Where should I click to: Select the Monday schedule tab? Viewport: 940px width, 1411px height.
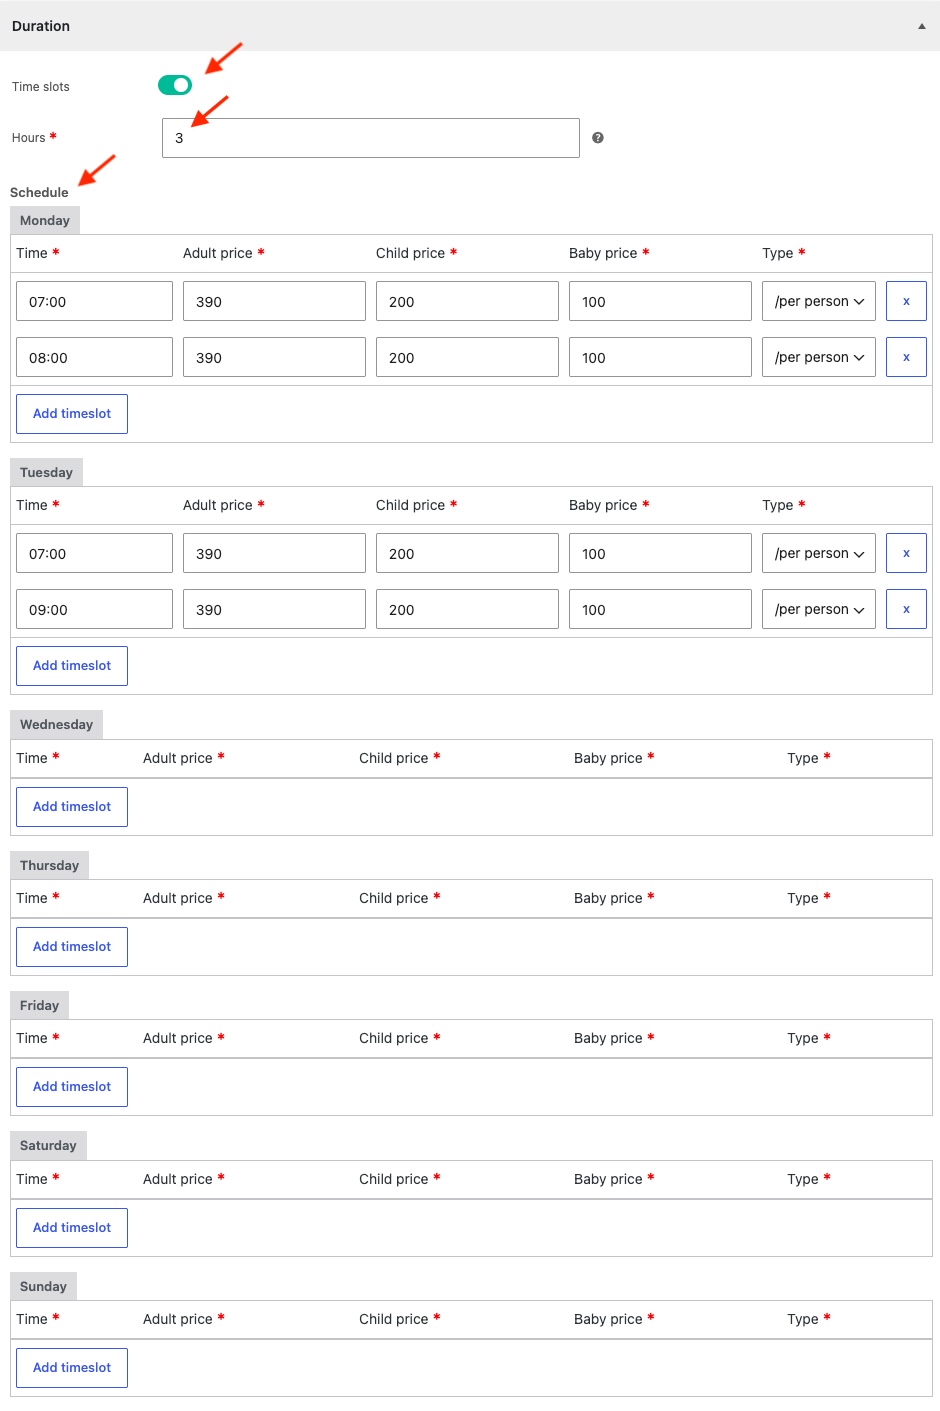45,220
